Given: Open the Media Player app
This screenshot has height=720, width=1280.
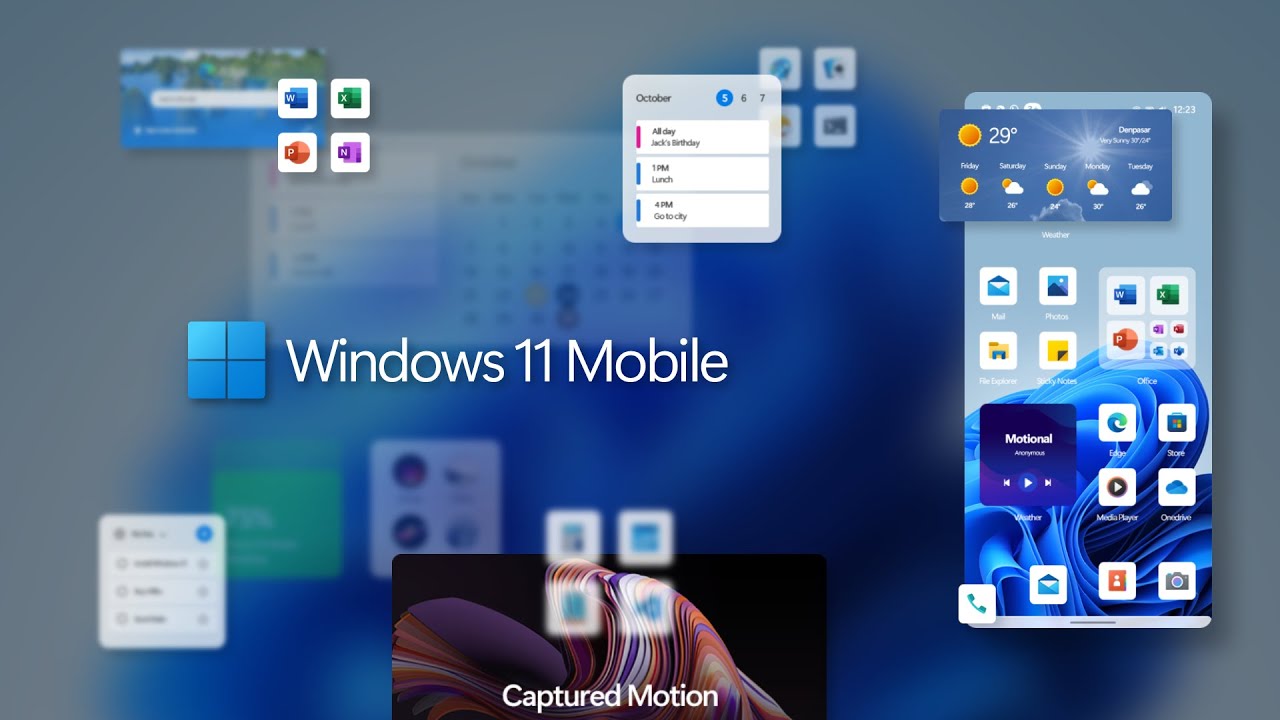Looking at the screenshot, I should [1117, 487].
